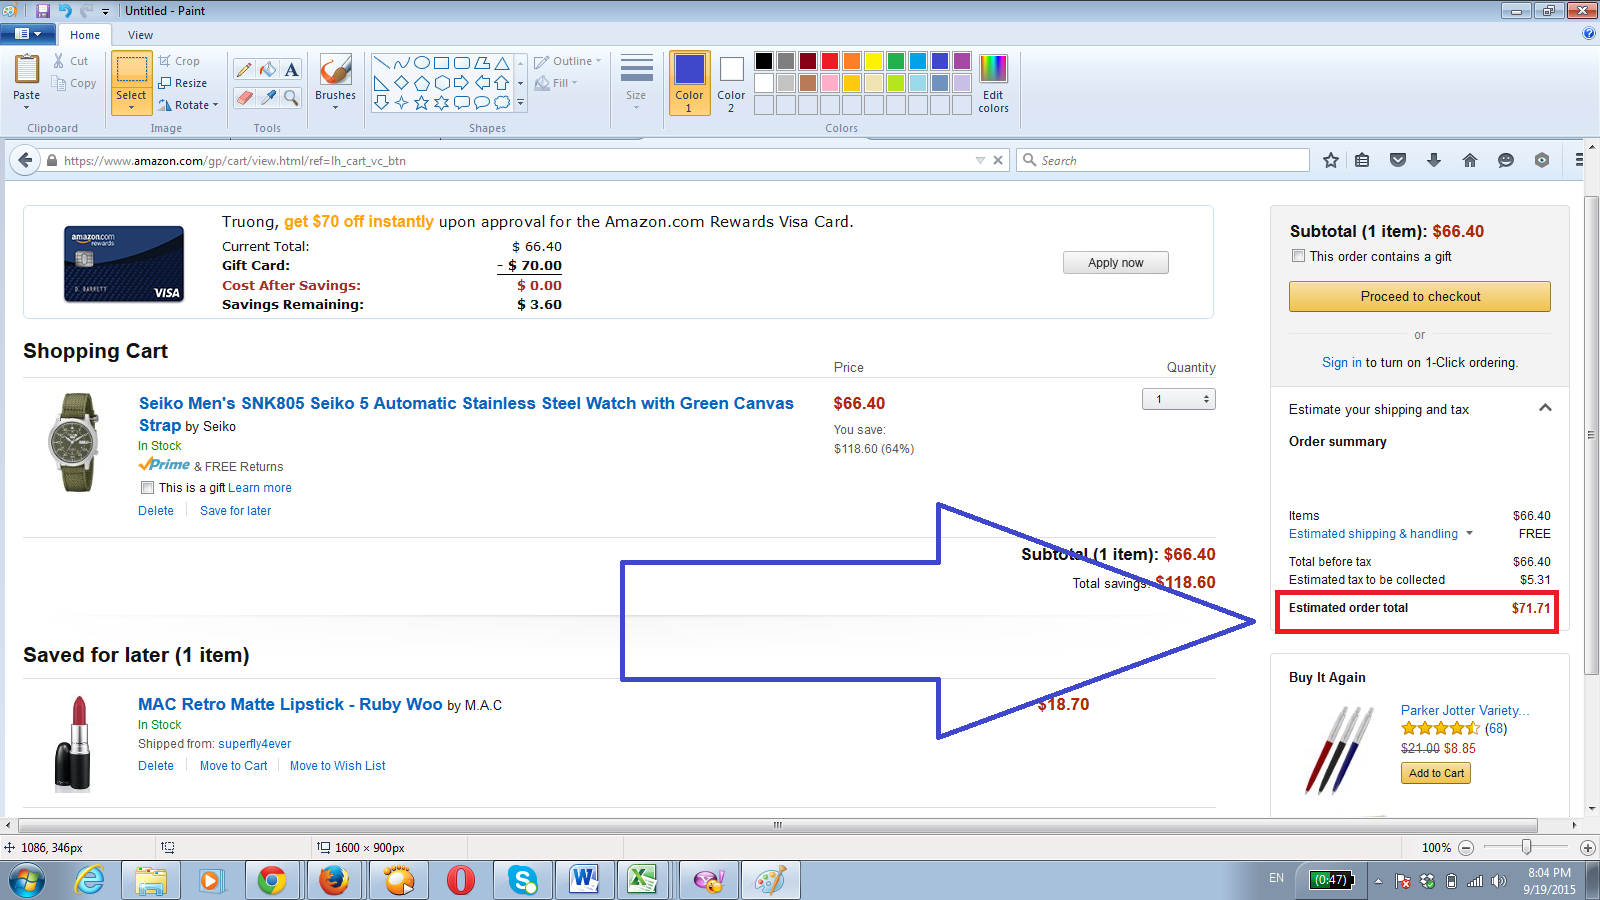Click Move to Wish List link
Screen dimensions: 1600x900
(x=337, y=766)
